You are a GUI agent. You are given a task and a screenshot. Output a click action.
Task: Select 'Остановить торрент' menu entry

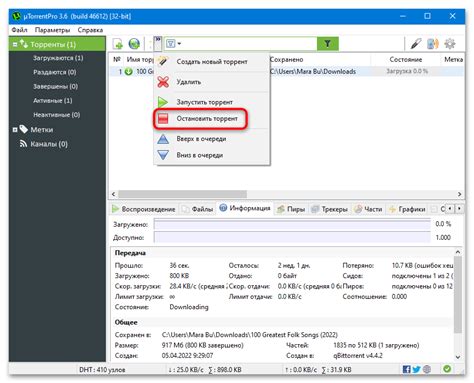212,119
